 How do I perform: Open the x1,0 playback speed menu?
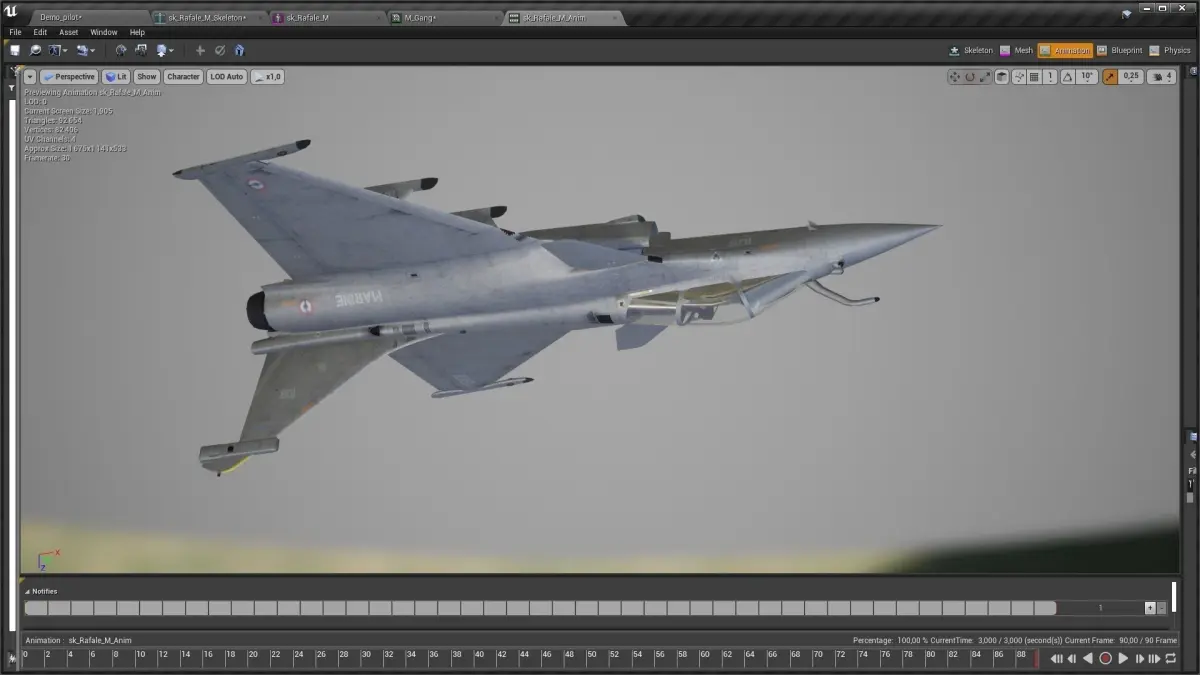click(268, 76)
